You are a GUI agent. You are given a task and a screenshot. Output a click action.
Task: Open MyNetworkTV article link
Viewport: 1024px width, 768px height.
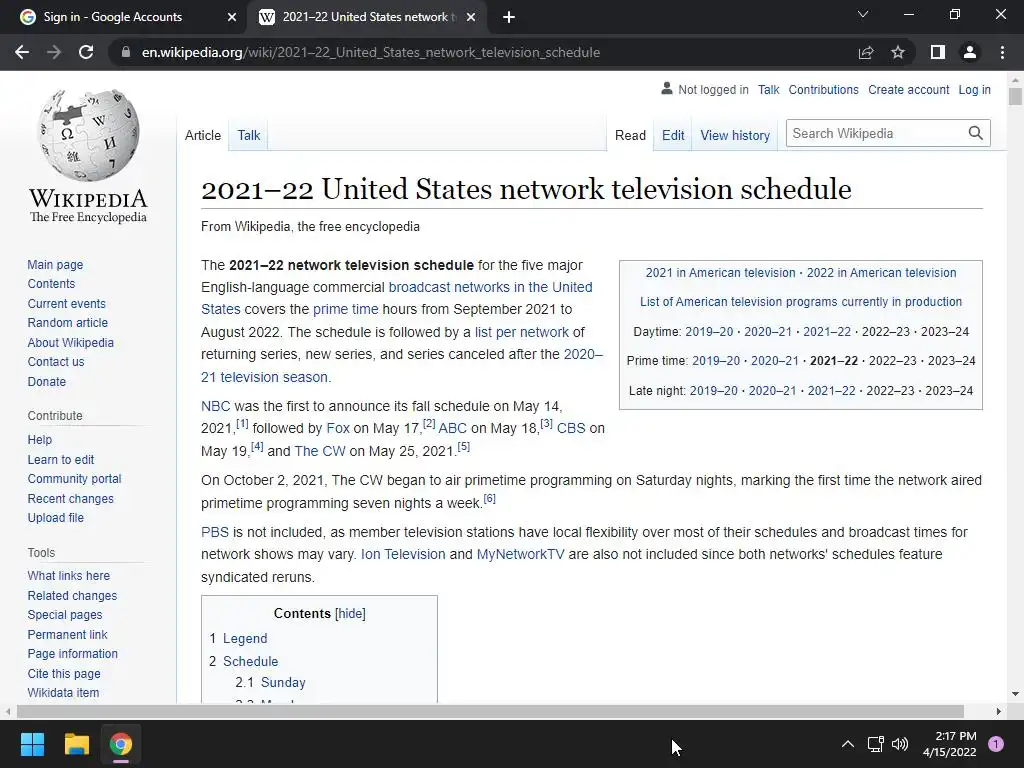(x=520, y=554)
